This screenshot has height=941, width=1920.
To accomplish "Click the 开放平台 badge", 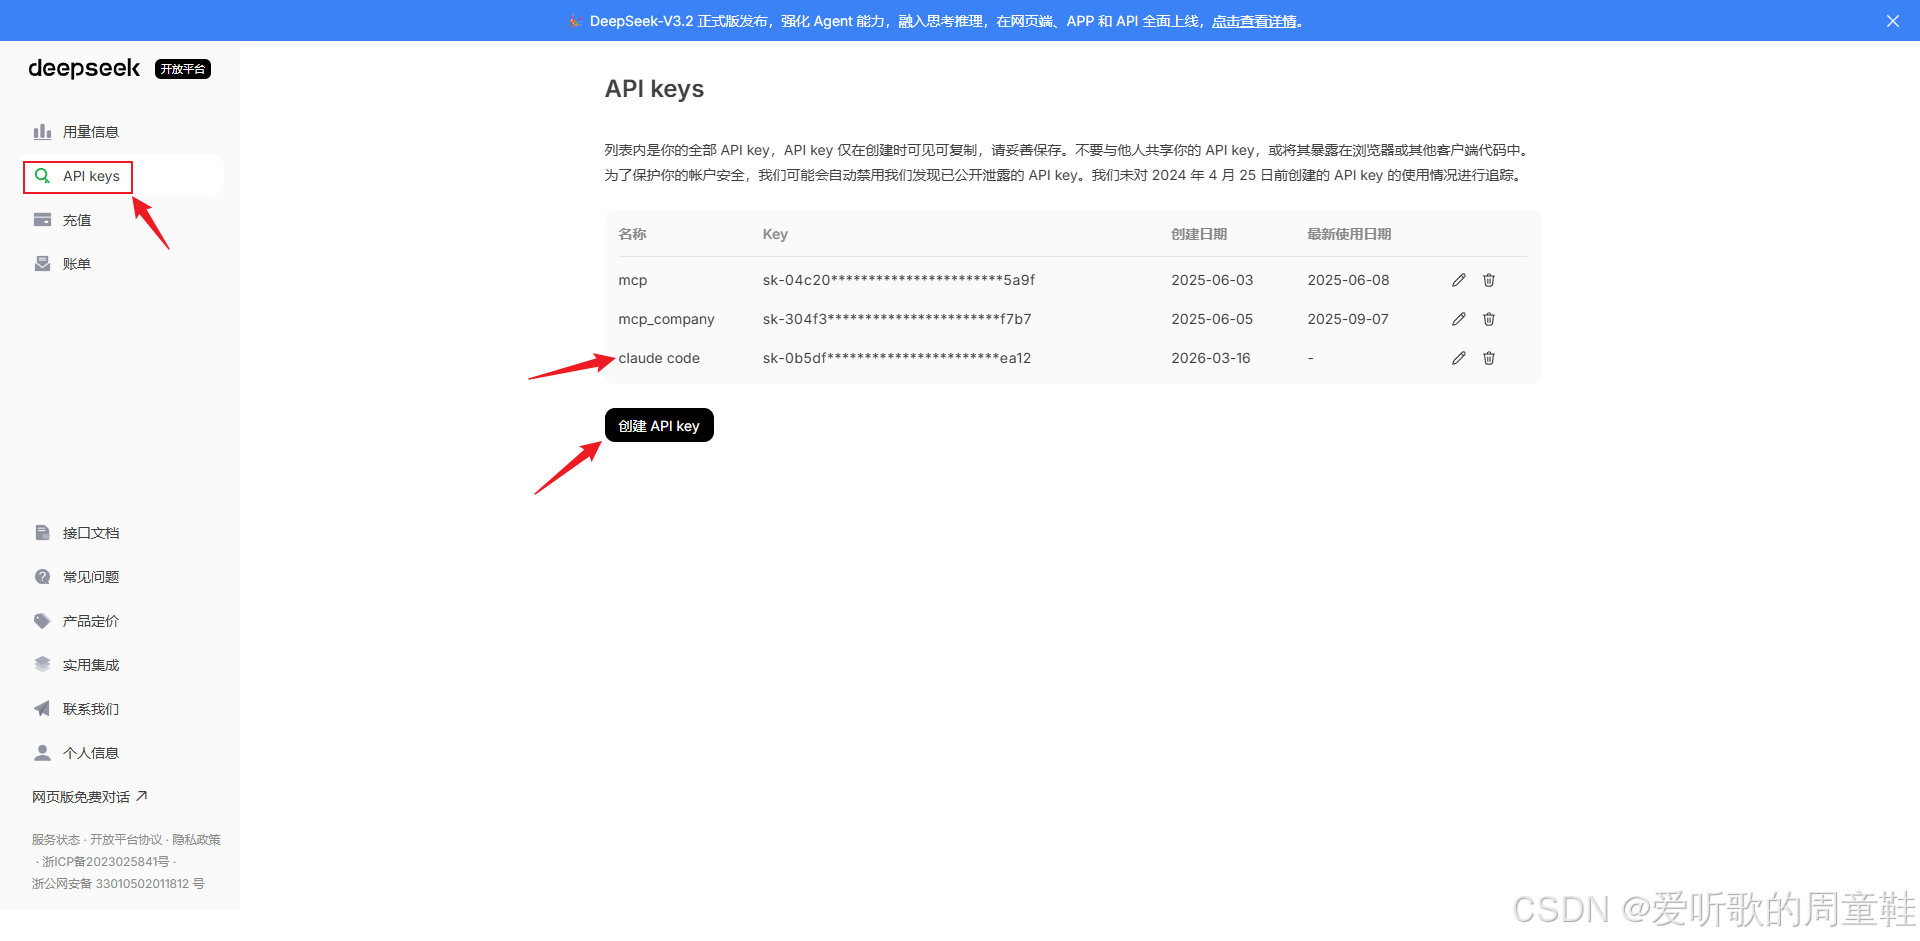I will coord(183,69).
